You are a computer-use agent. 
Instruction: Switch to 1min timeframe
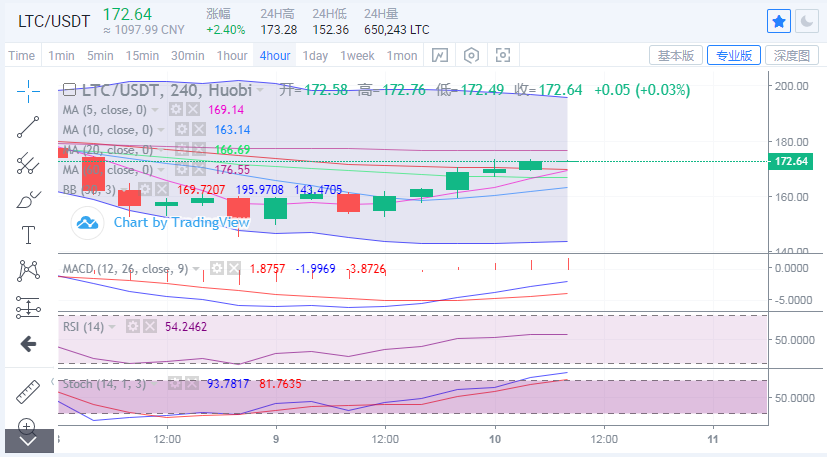click(x=61, y=55)
